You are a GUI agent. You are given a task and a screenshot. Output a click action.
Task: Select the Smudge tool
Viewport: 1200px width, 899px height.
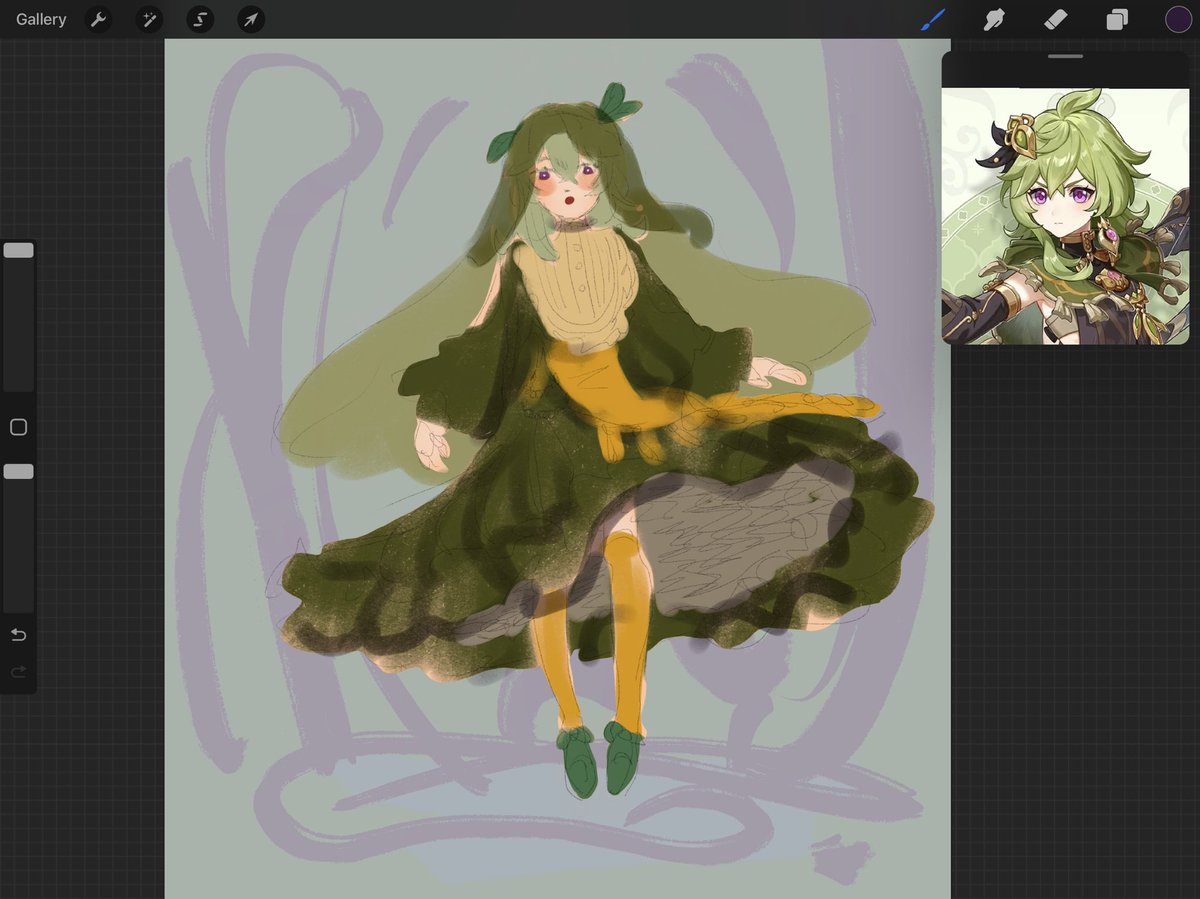pyautogui.click(x=993, y=19)
